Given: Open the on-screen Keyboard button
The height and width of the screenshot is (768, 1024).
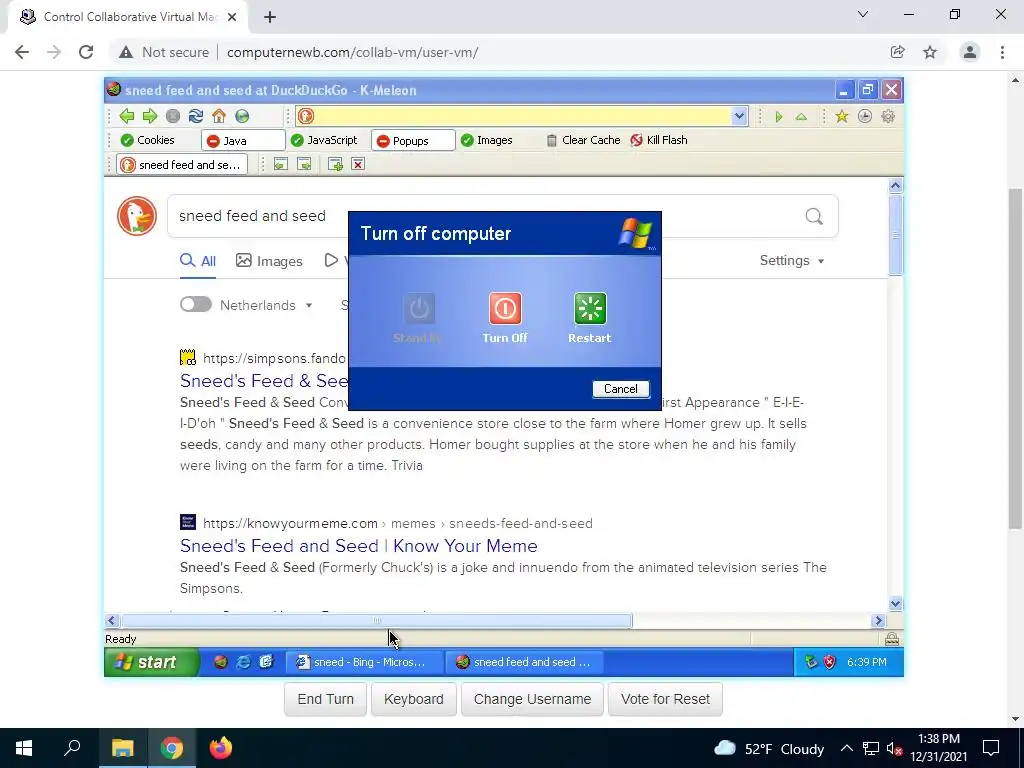Looking at the screenshot, I should pos(413,699).
